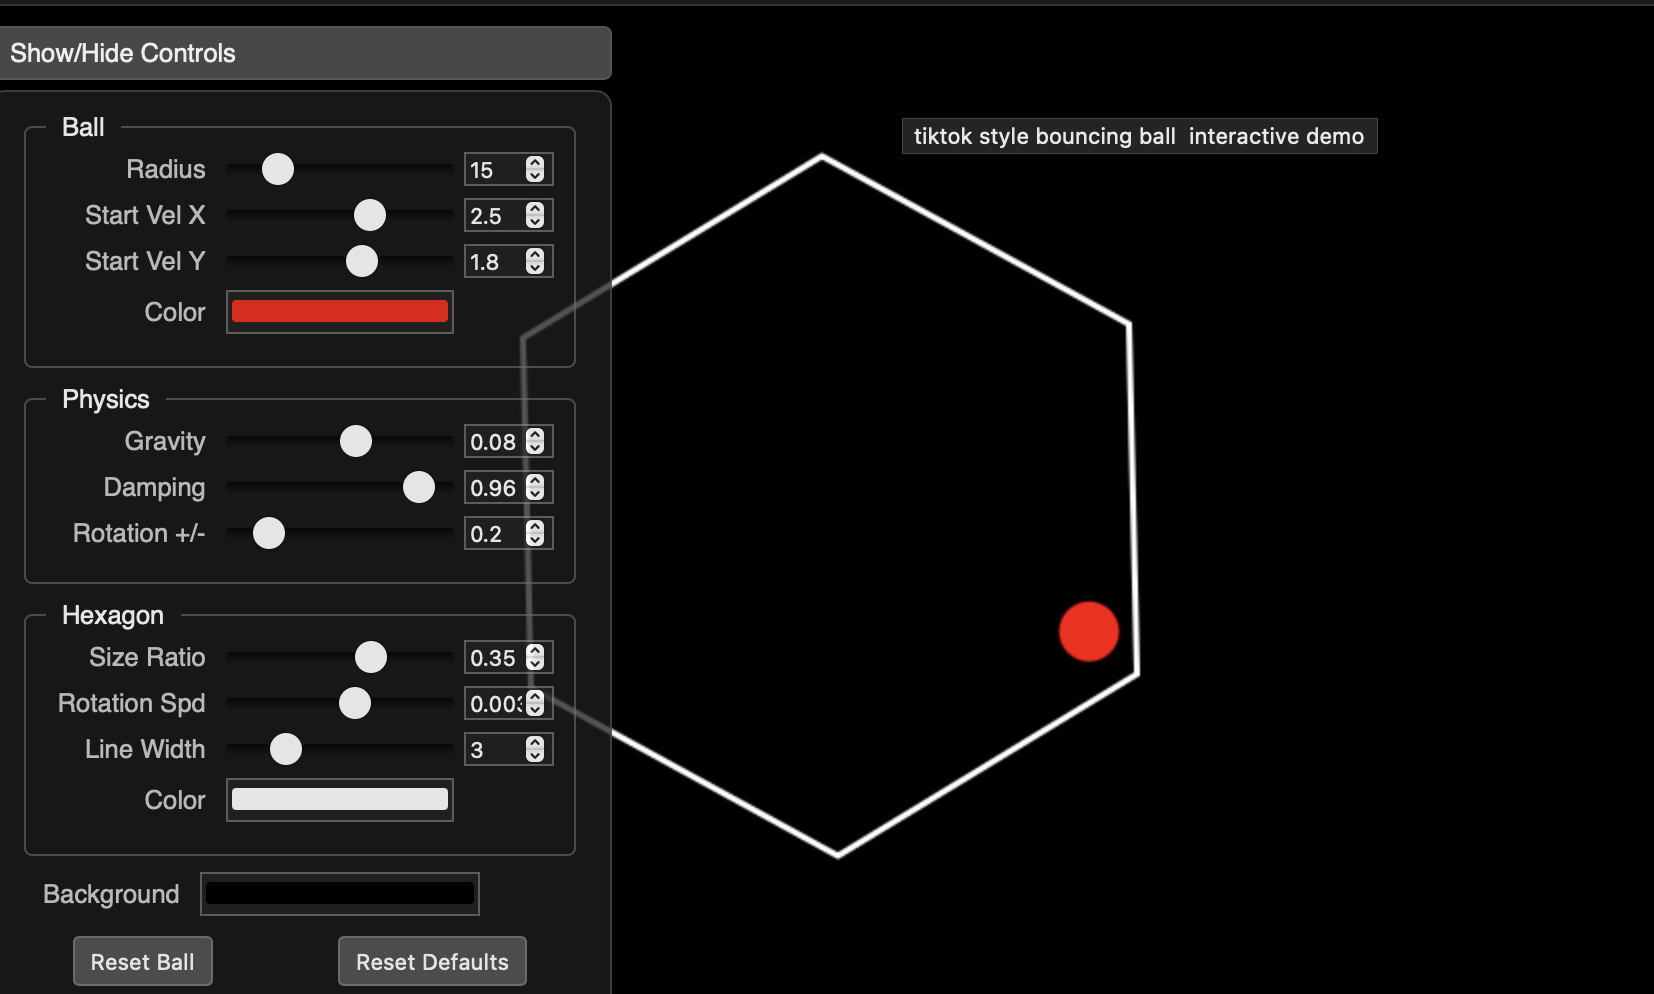This screenshot has width=1654, height=994.
Task: Focus the Rotation Spd number field
Action: [x=495, y=704]
